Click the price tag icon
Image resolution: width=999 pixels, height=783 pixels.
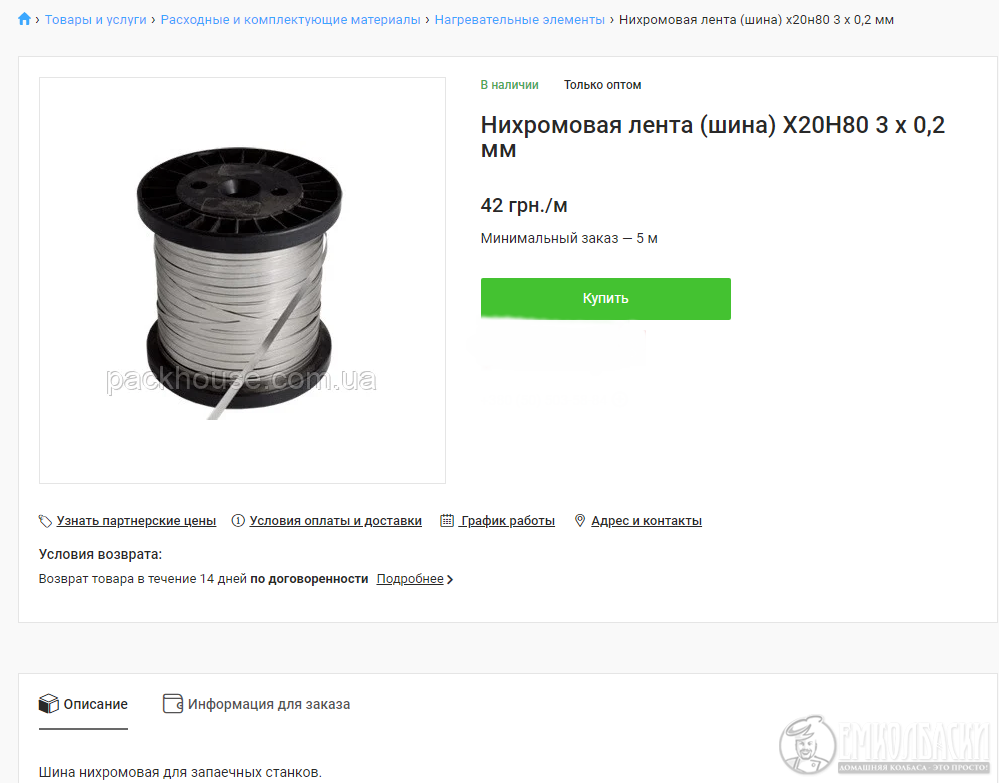45,521
